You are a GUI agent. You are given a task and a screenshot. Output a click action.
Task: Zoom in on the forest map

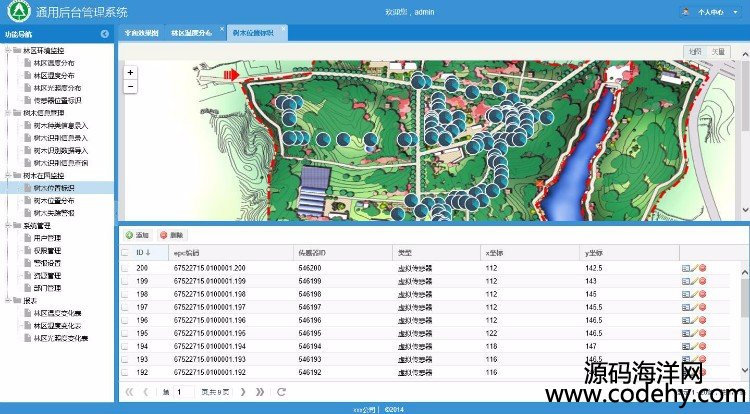click(x=130, y=73)
